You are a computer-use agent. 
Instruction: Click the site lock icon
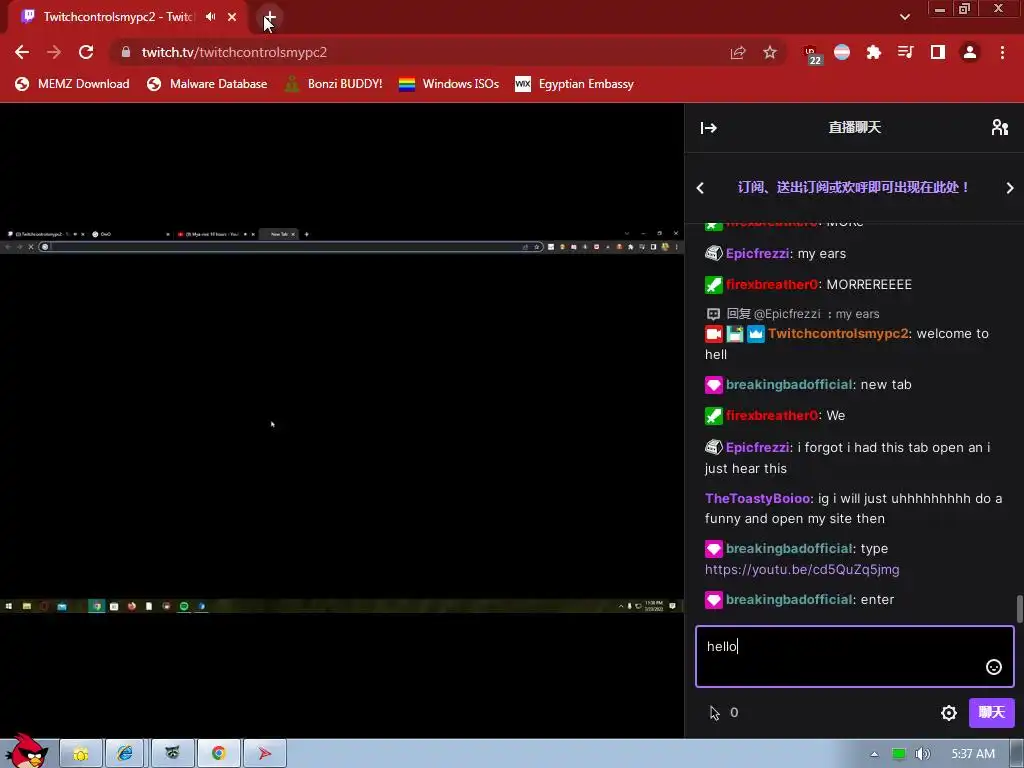(125, 52)
